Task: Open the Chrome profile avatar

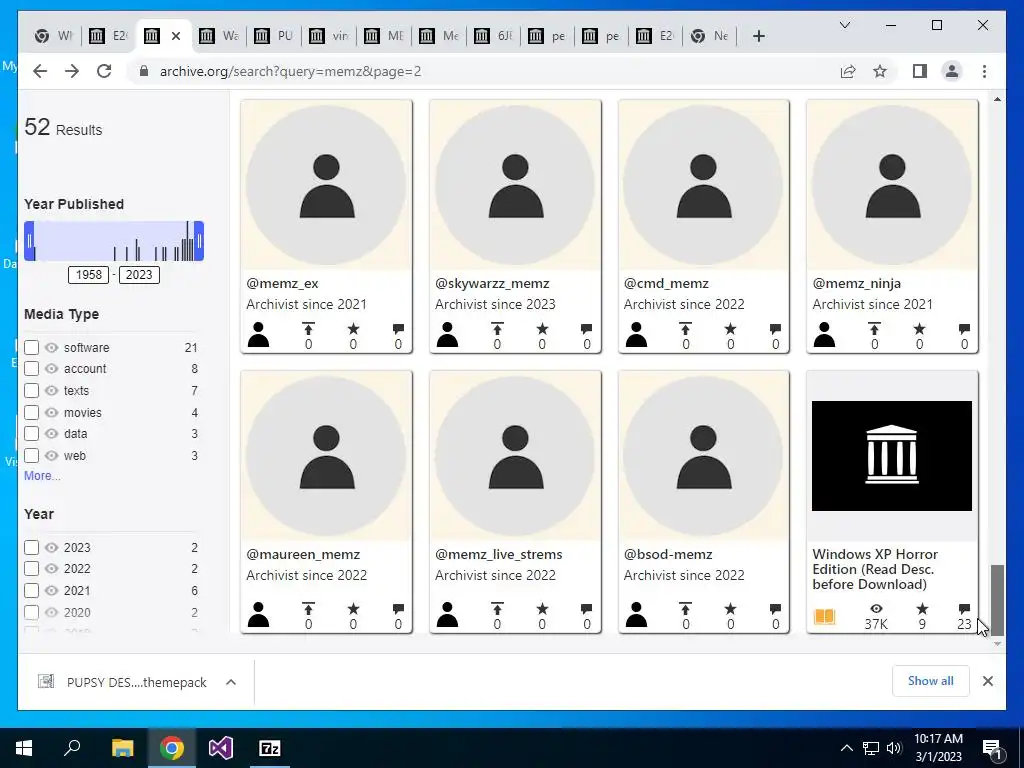Action: pyautogui.click(x=952, y=71)
